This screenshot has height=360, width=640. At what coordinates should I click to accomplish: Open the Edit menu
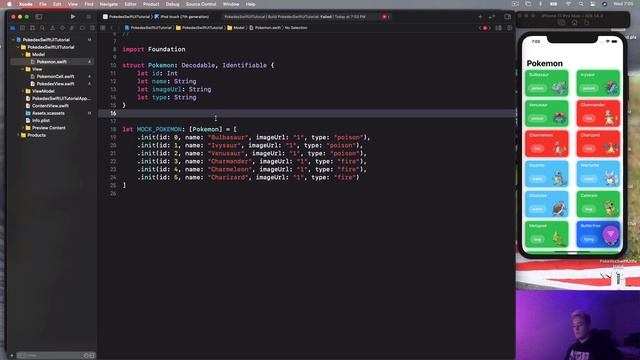(57, 4)
